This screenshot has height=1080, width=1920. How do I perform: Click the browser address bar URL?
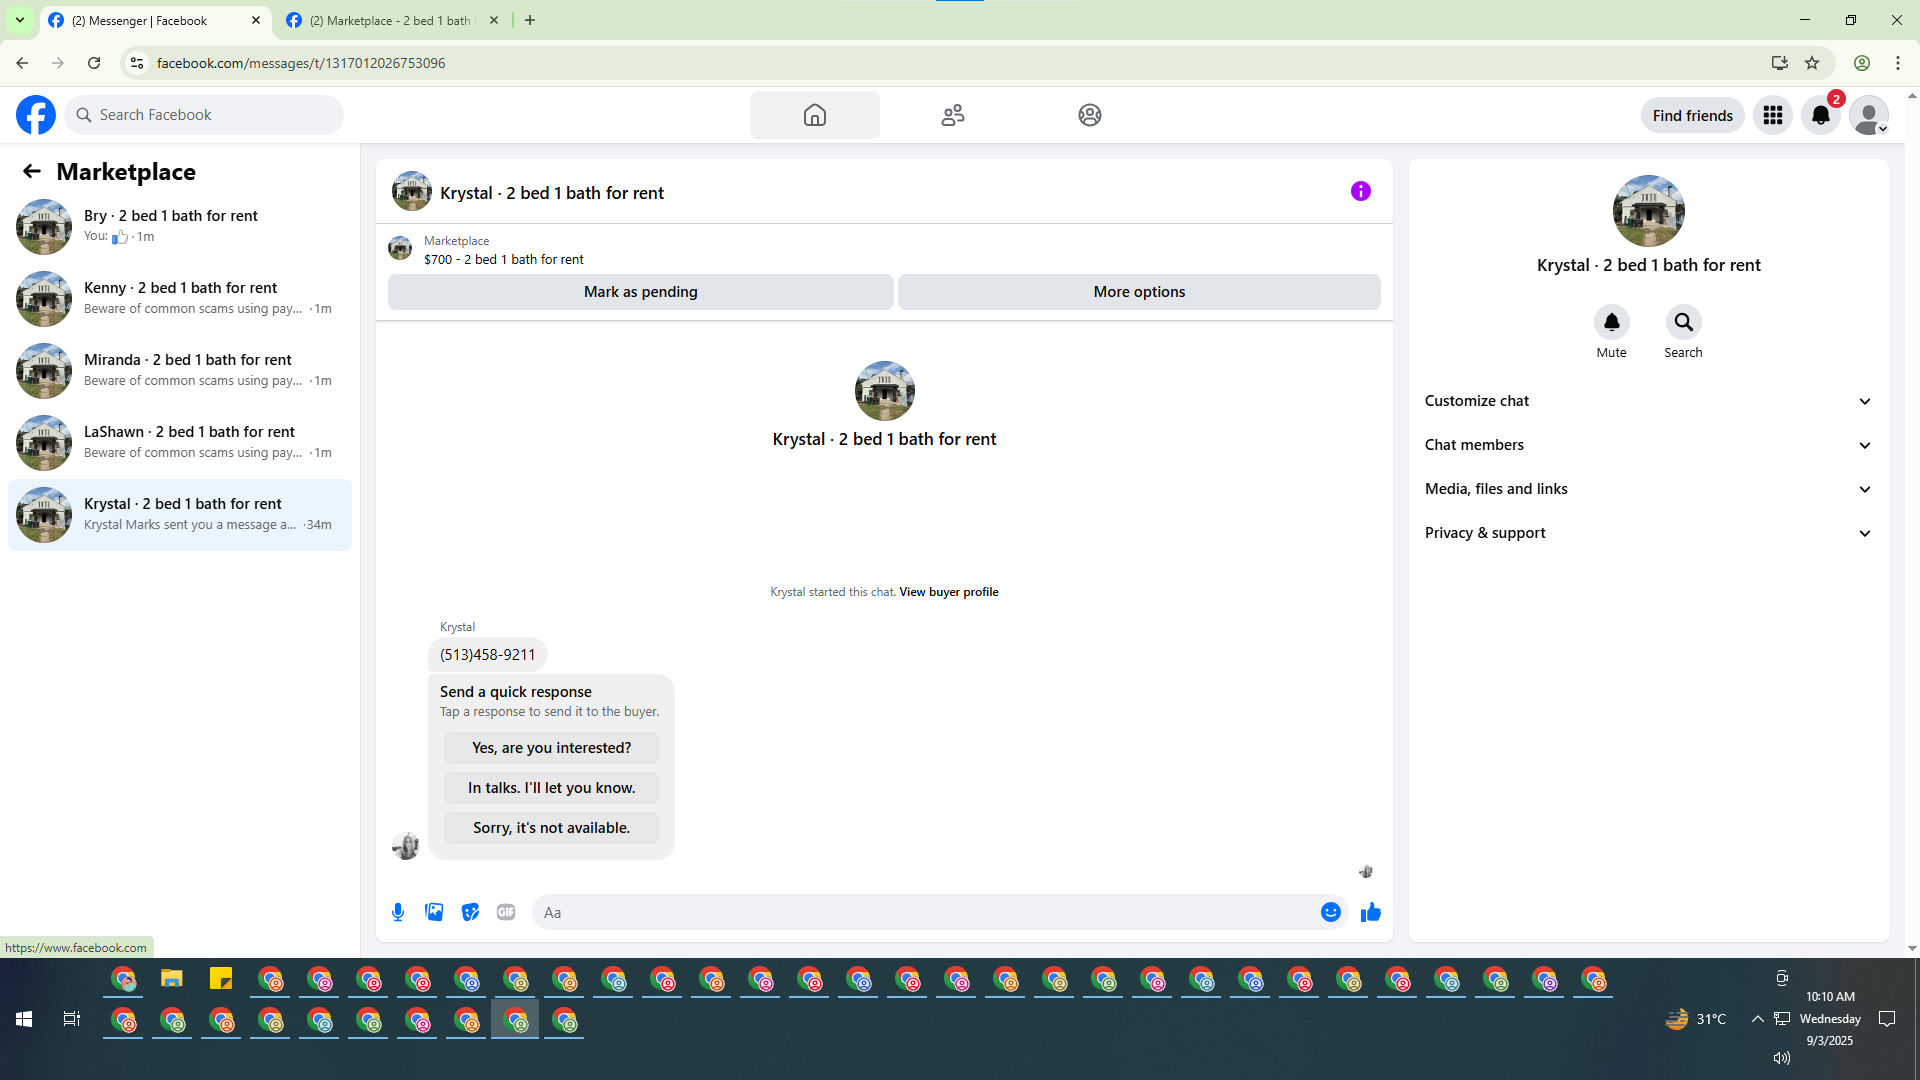pyautogui.click(x=301, y=63)
